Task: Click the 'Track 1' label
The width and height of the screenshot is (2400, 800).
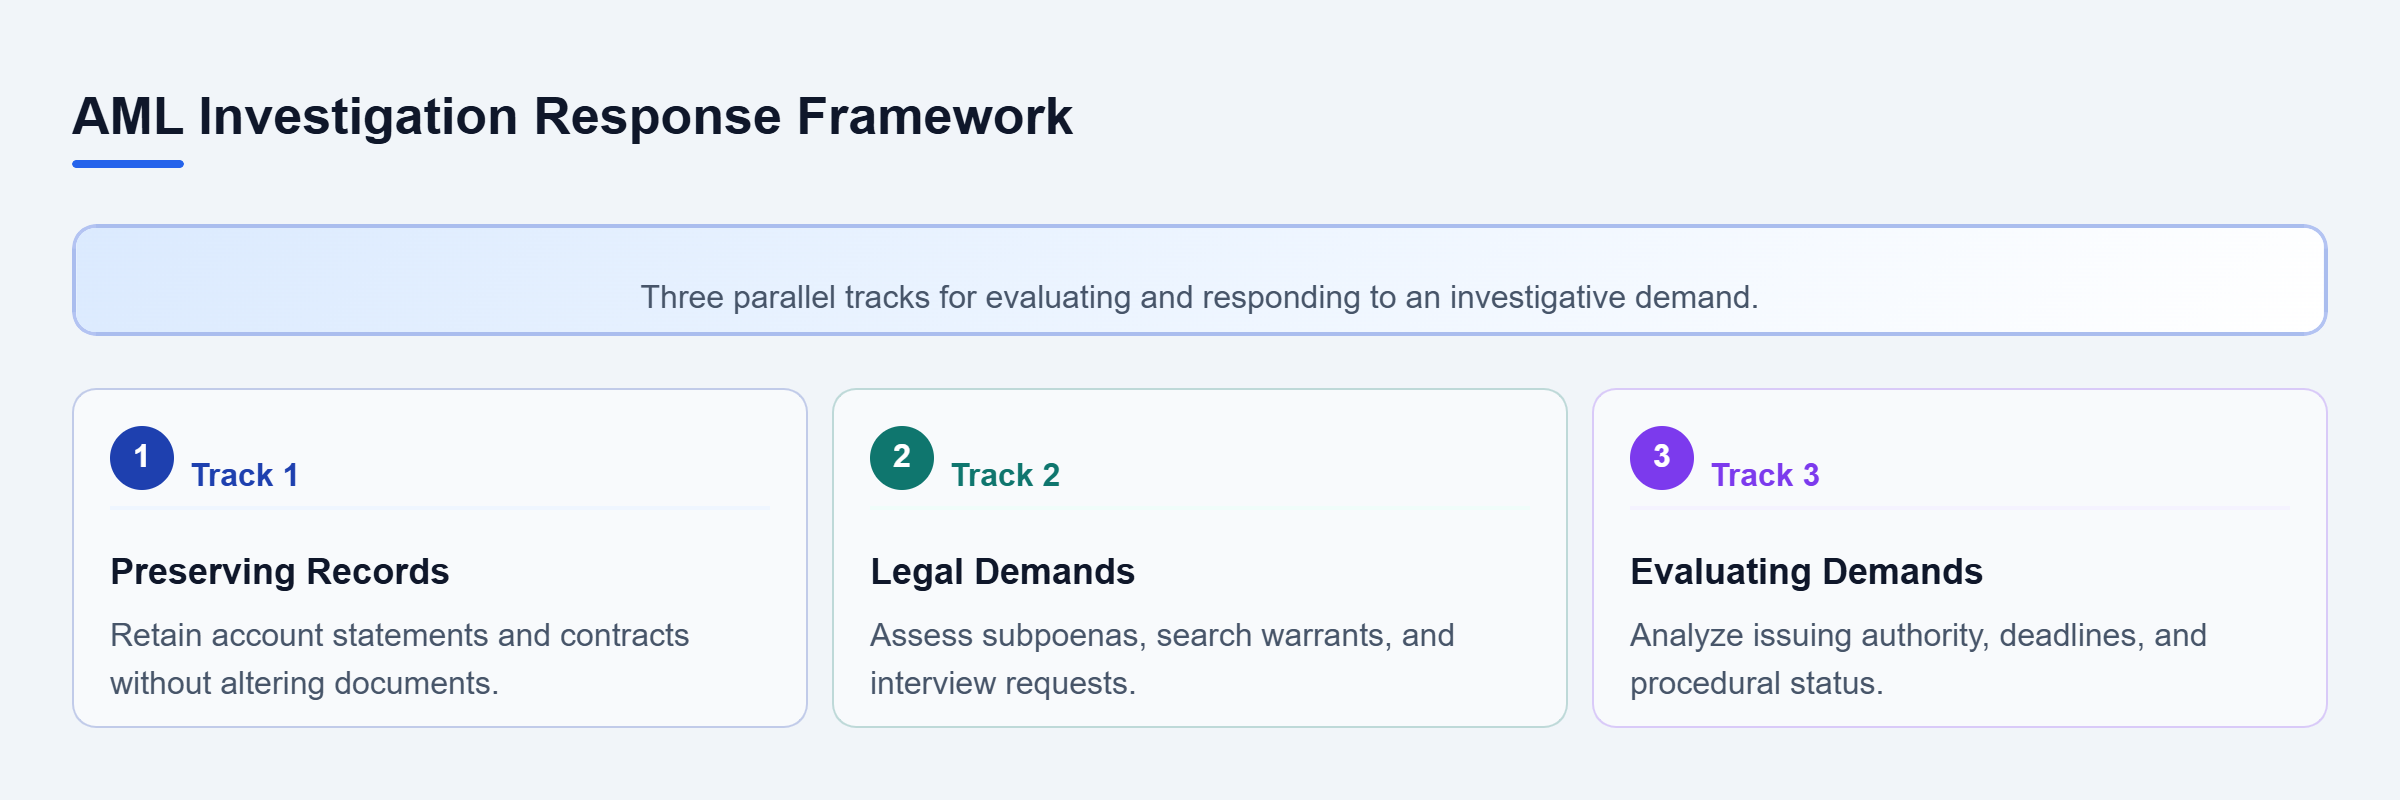Action: click(x=245, y=475)
